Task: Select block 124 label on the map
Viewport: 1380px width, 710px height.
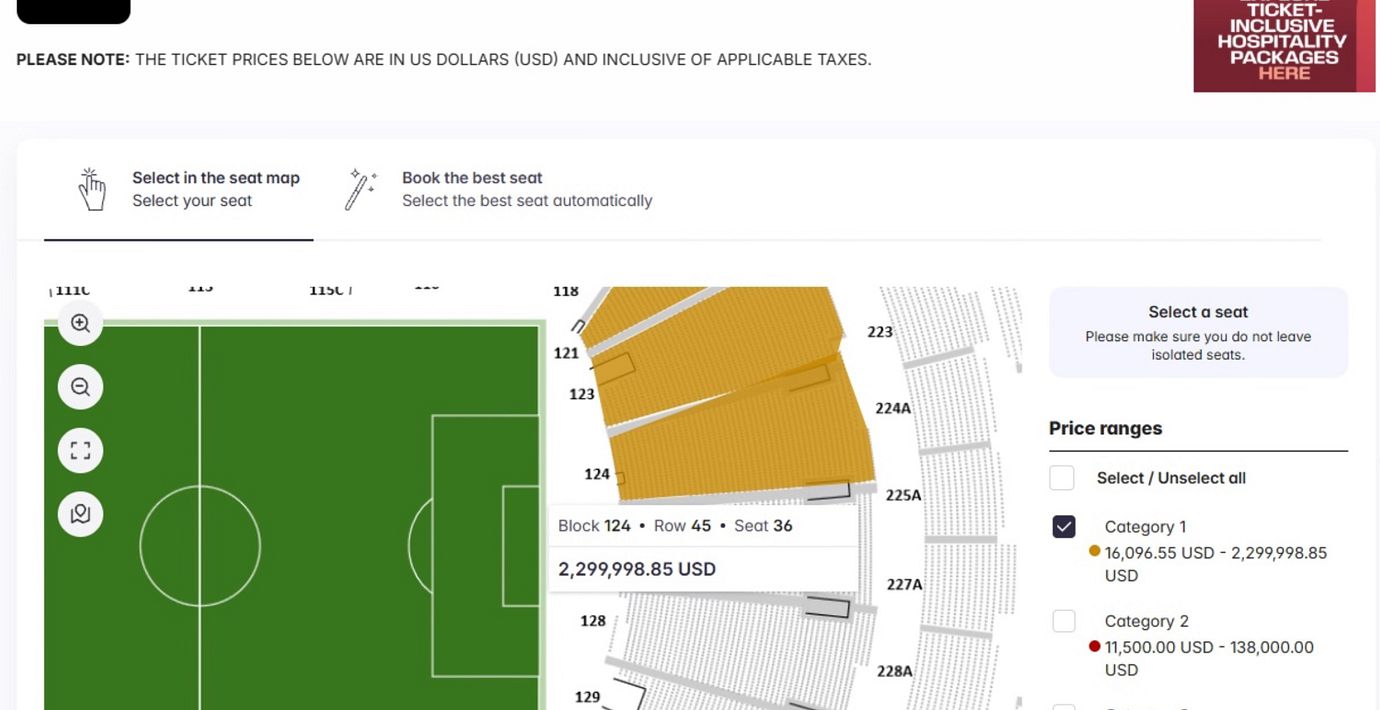Action: 597,474
